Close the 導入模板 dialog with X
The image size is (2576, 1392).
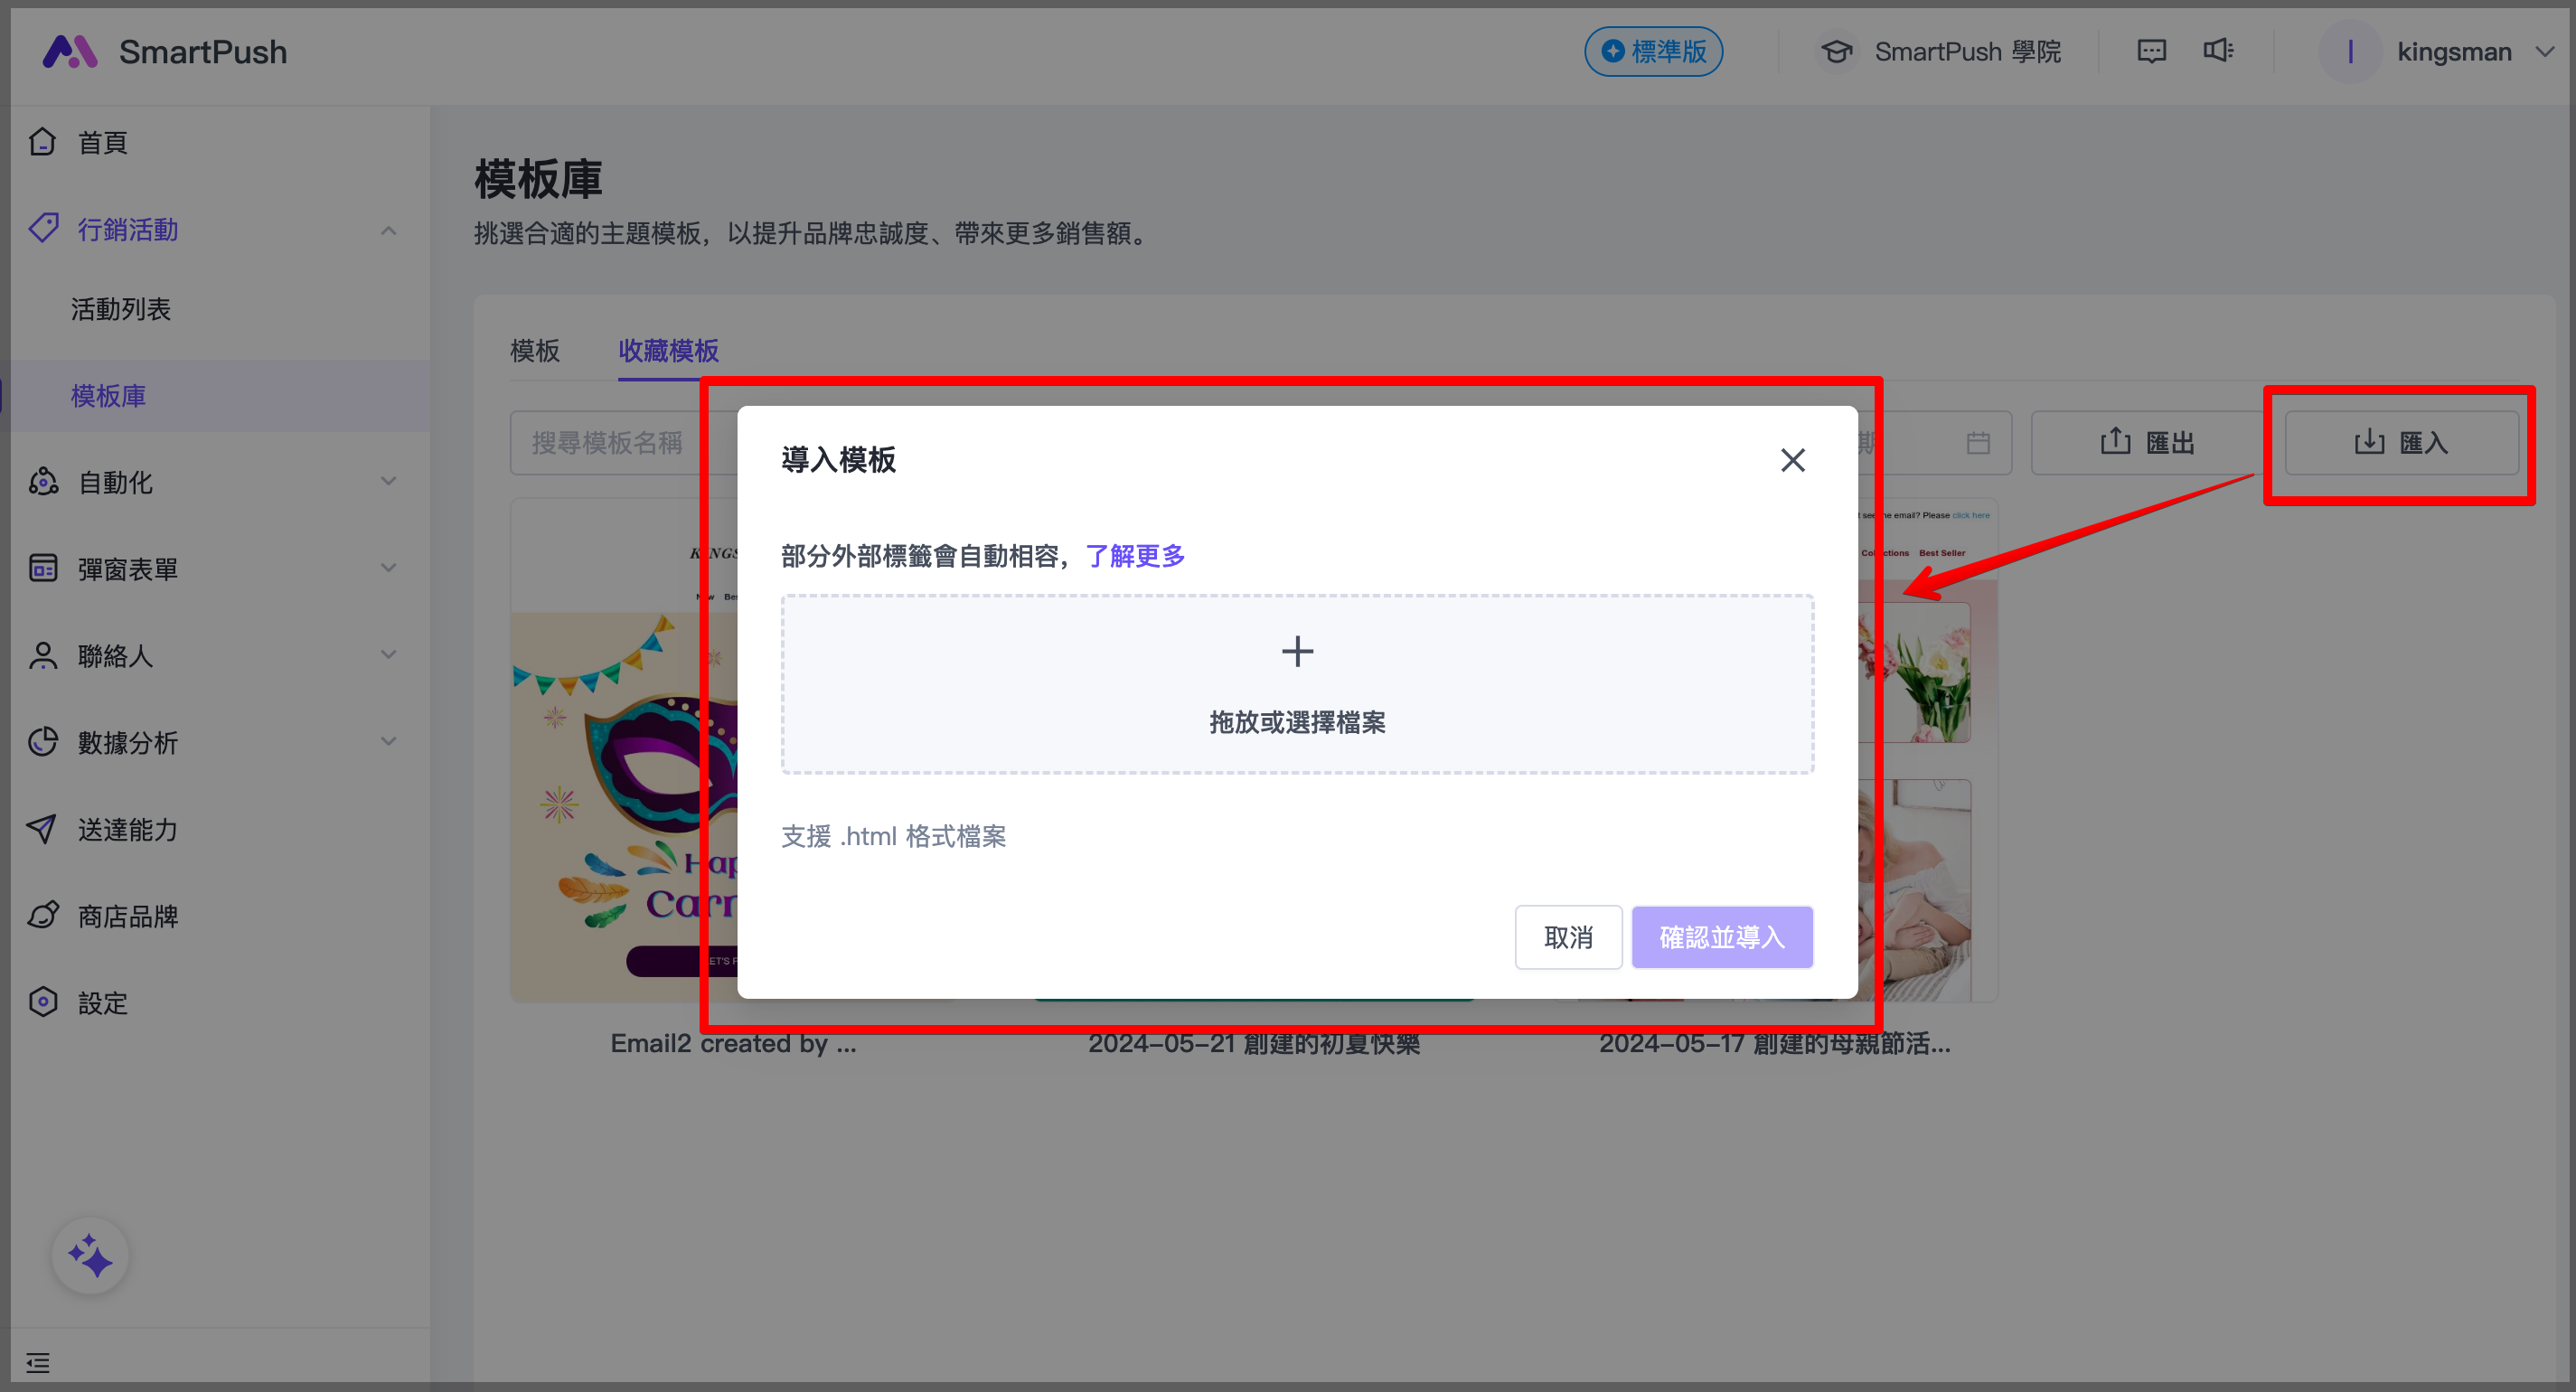click(x=1792, y=460)
